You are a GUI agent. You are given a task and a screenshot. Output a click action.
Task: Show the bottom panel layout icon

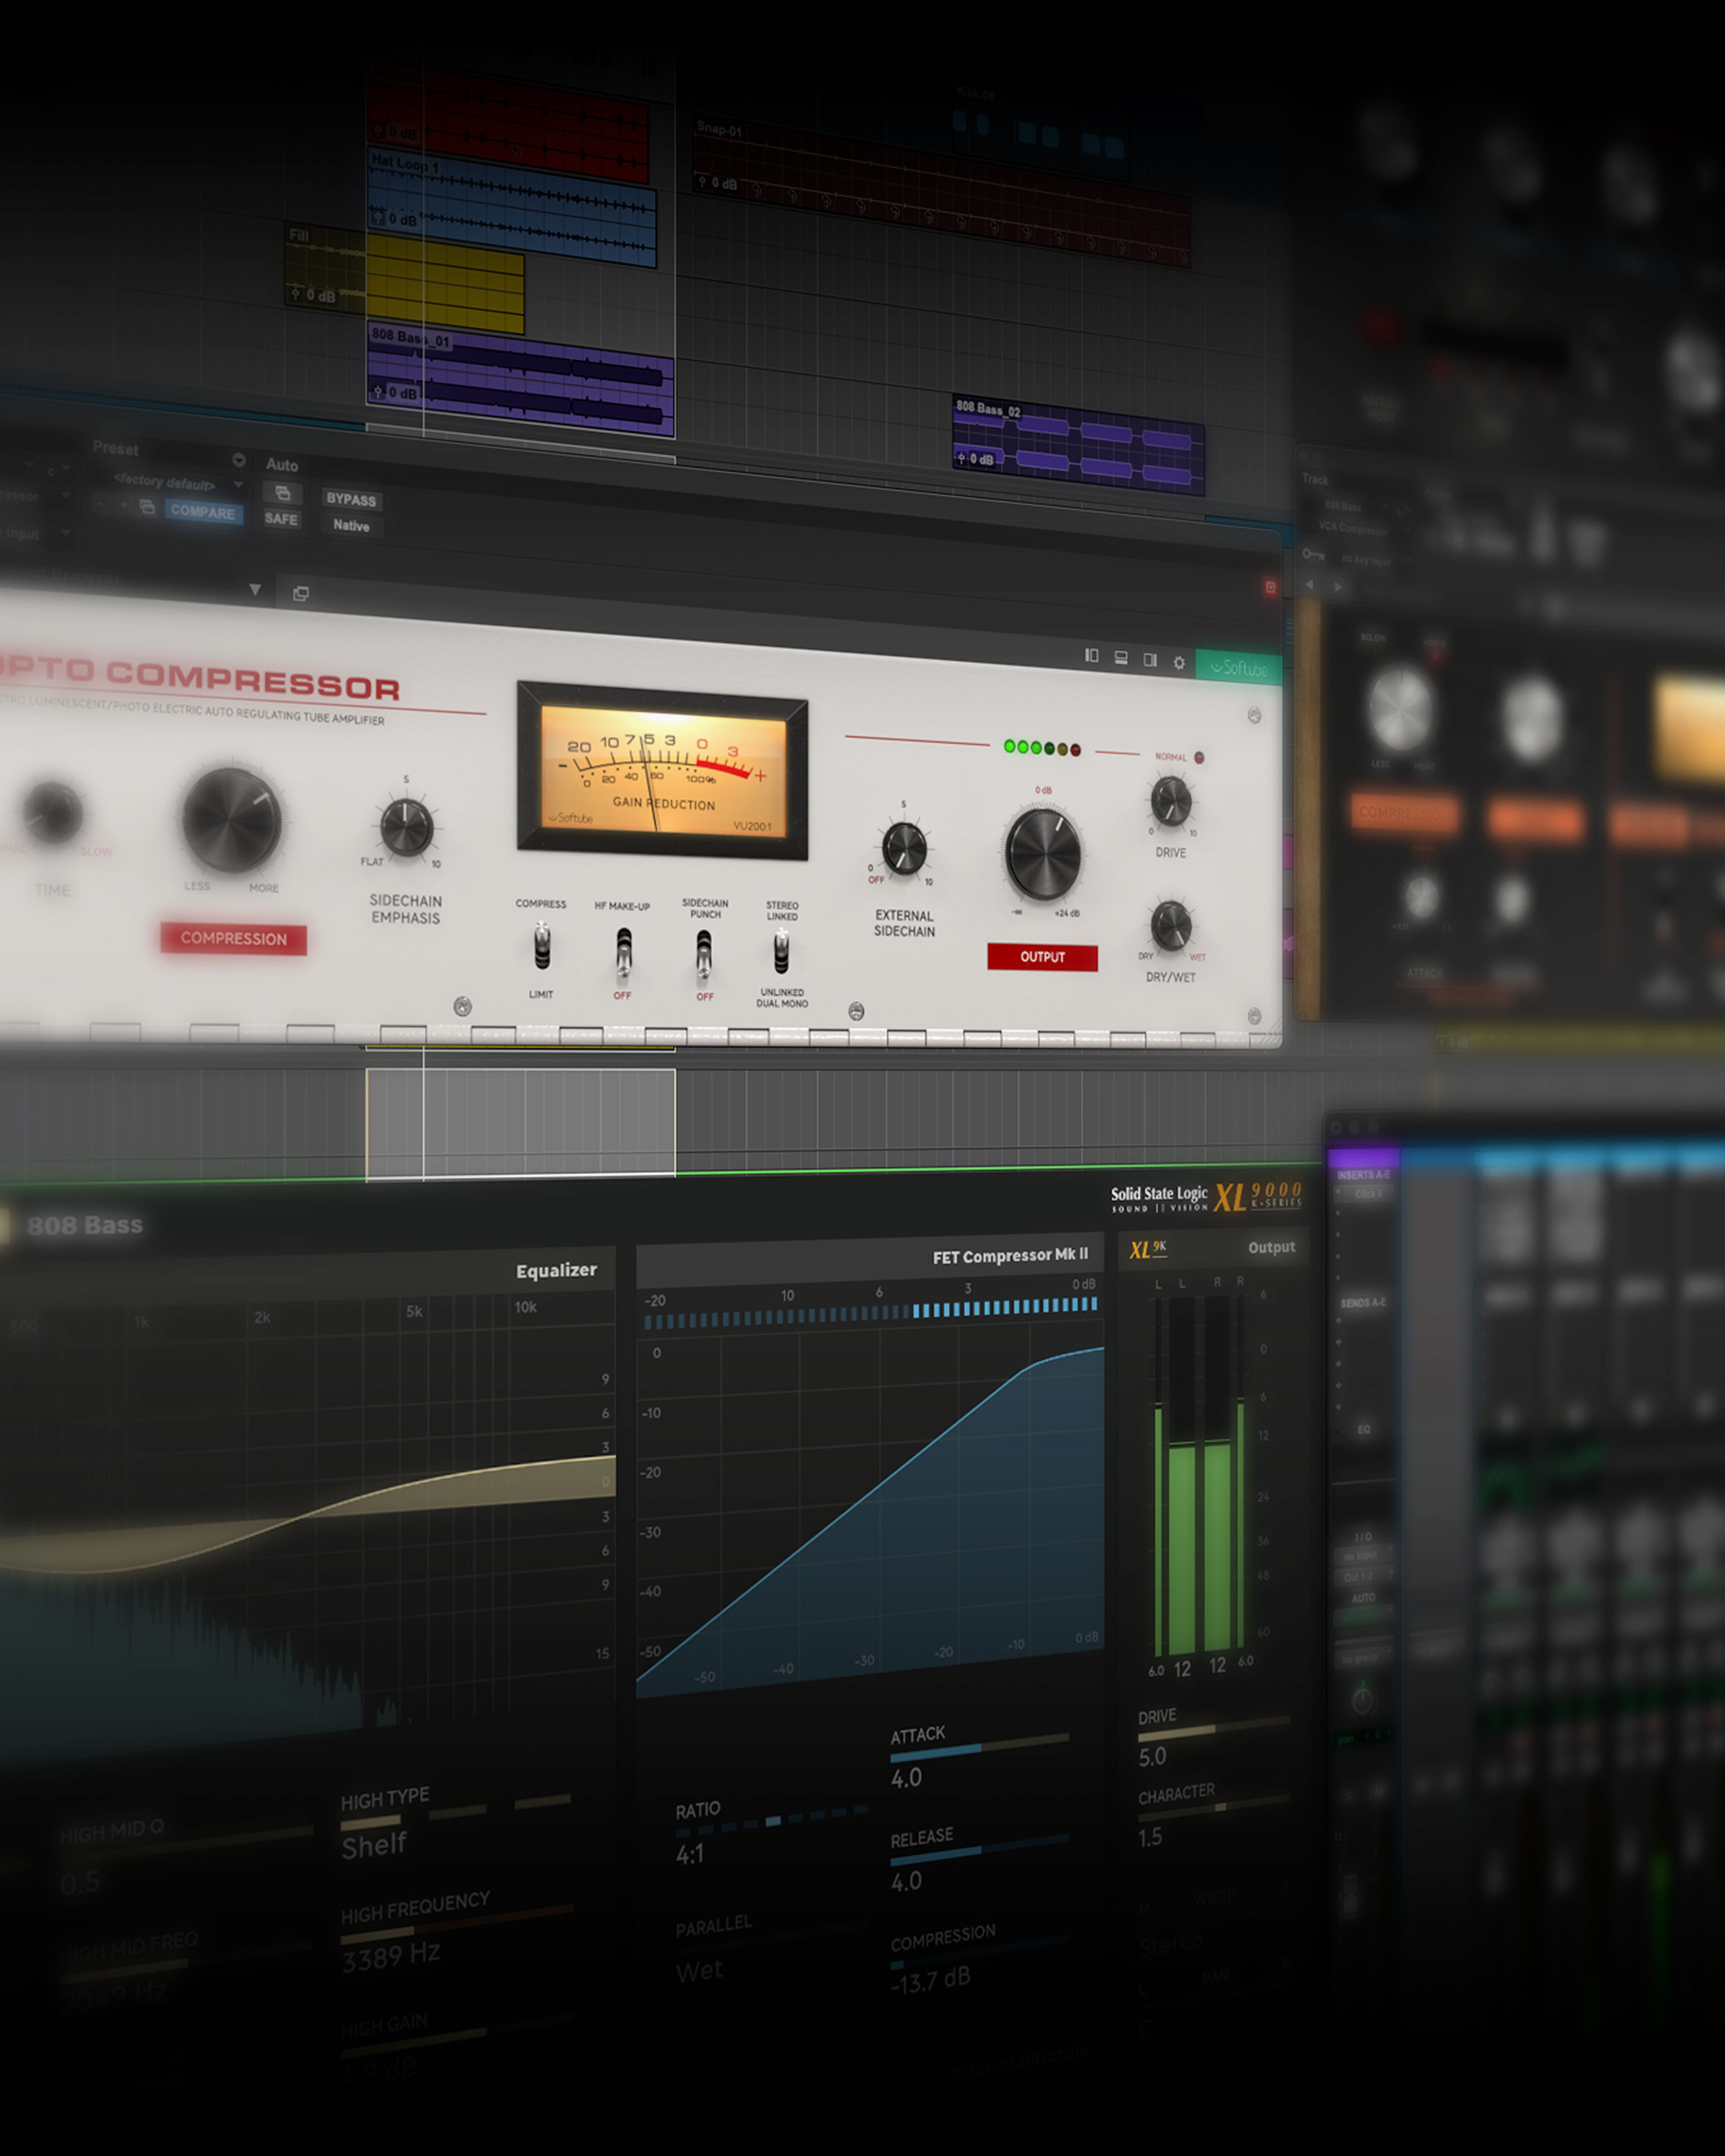pyautogui.click(x=1121, y=658)
